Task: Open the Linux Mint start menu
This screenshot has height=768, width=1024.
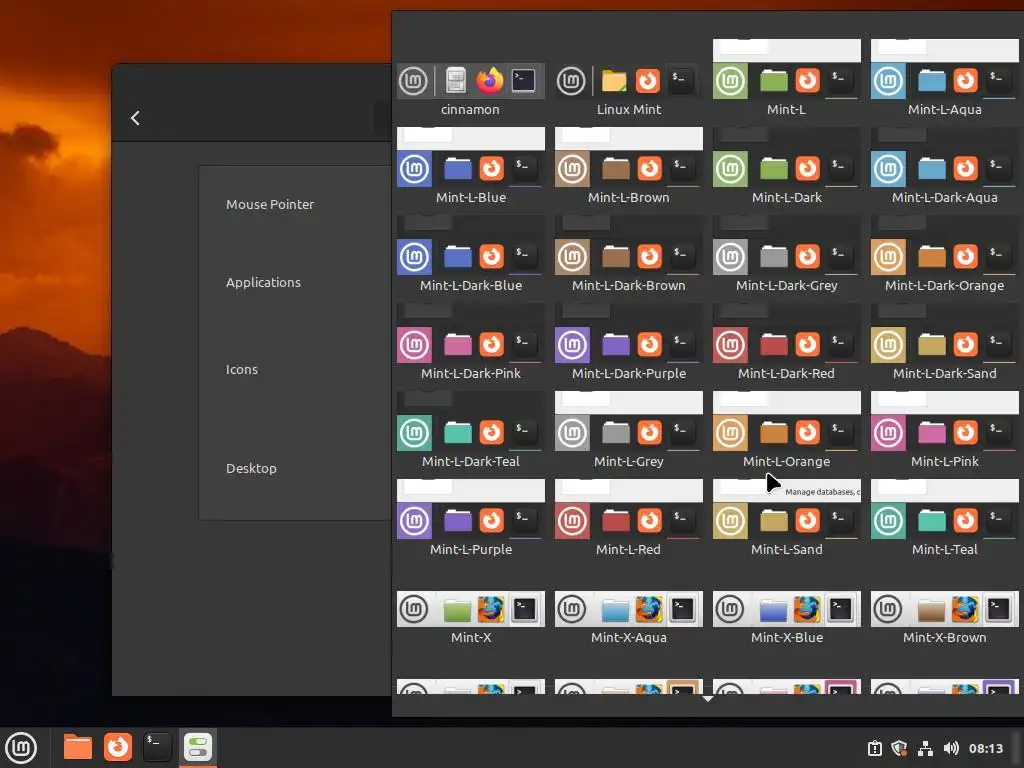Action: 21,747
